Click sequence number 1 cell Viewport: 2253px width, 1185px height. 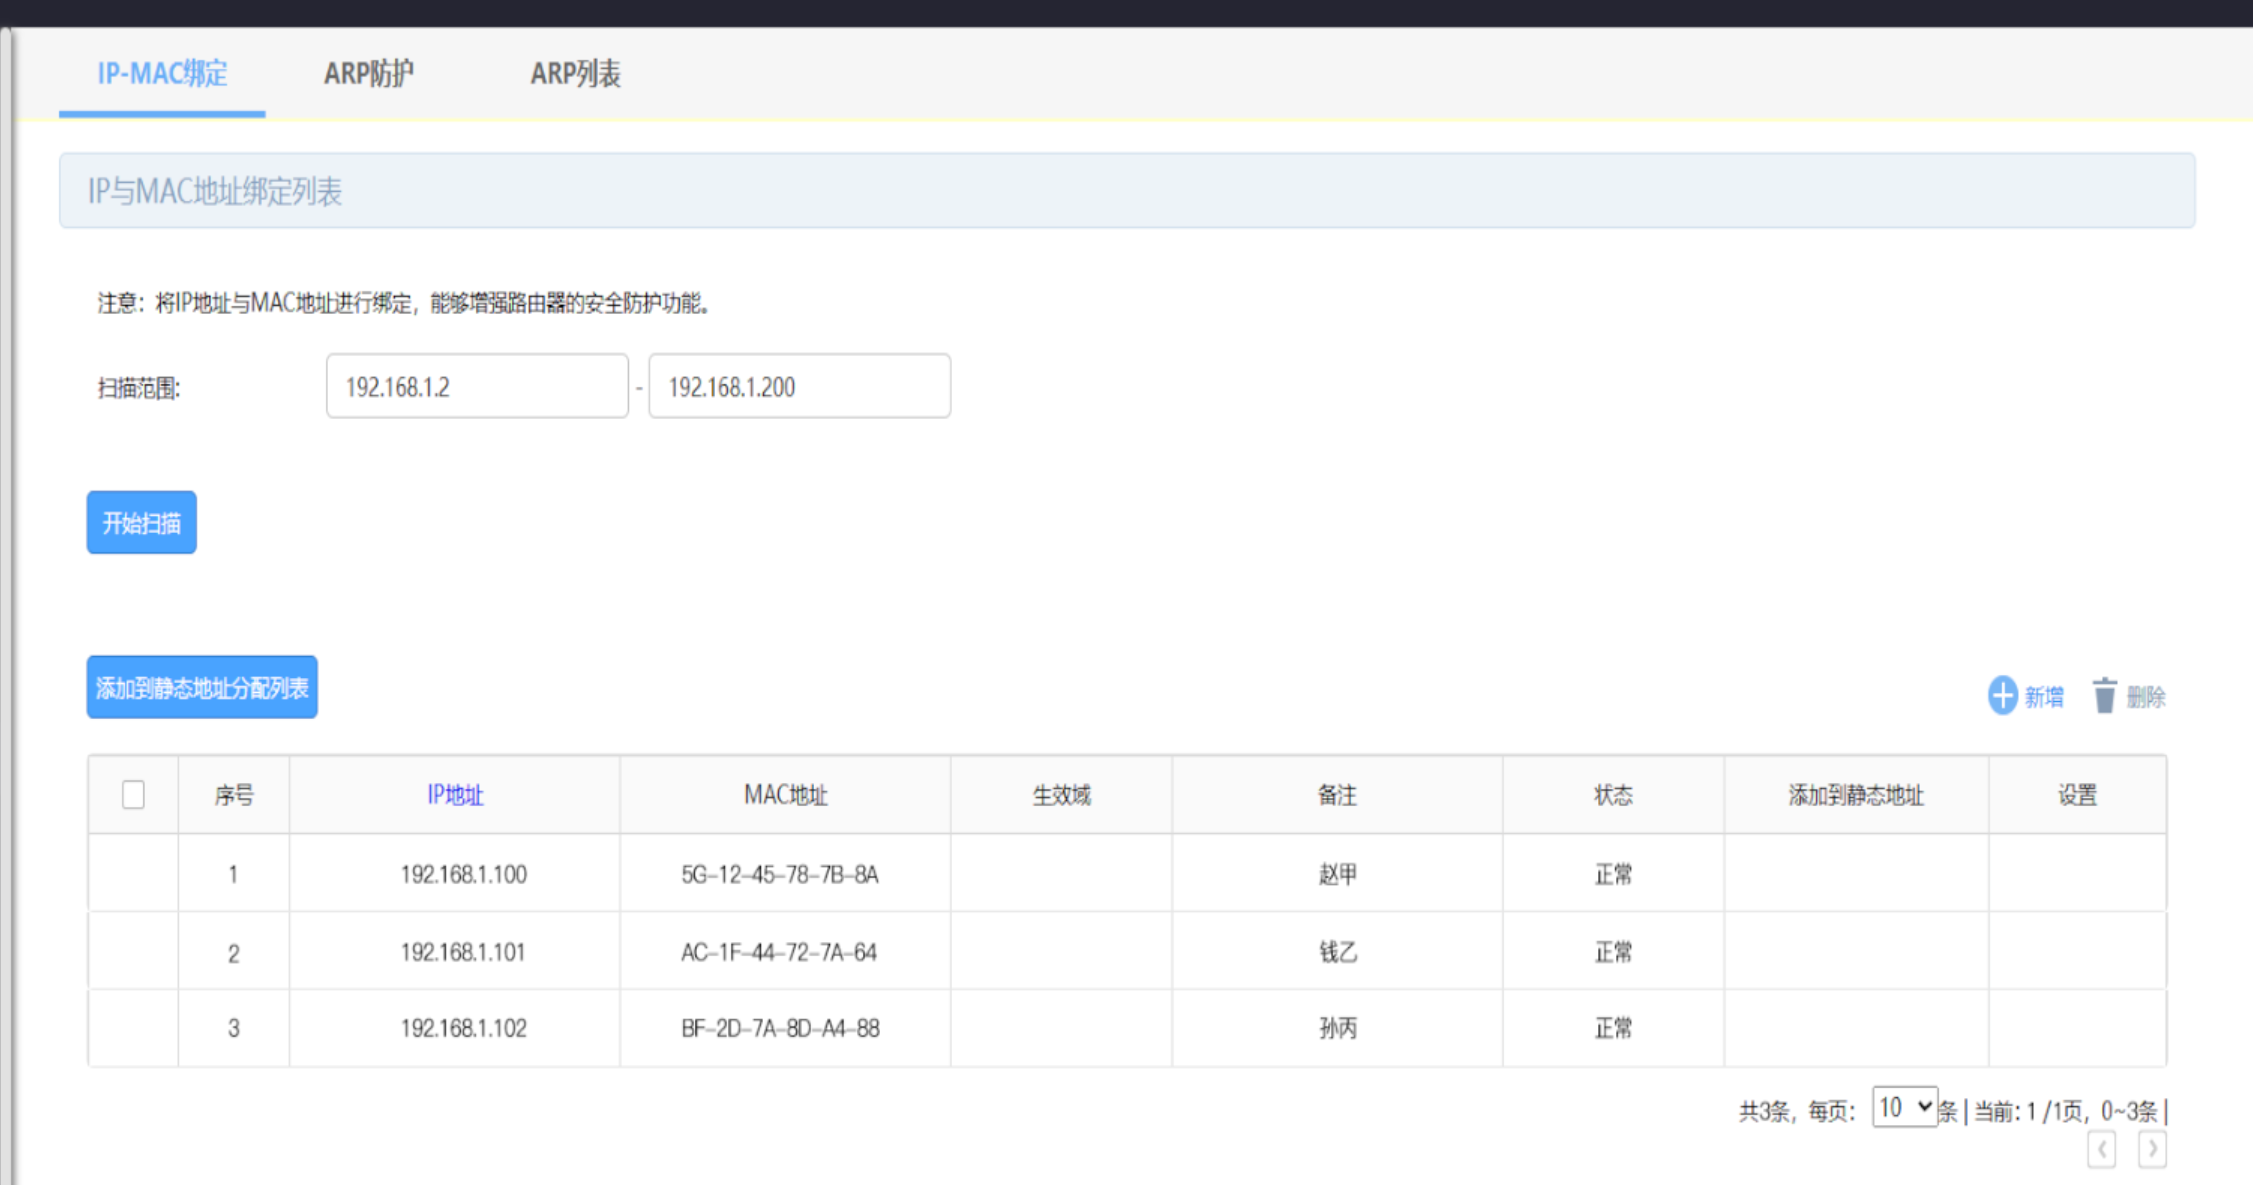233,874
